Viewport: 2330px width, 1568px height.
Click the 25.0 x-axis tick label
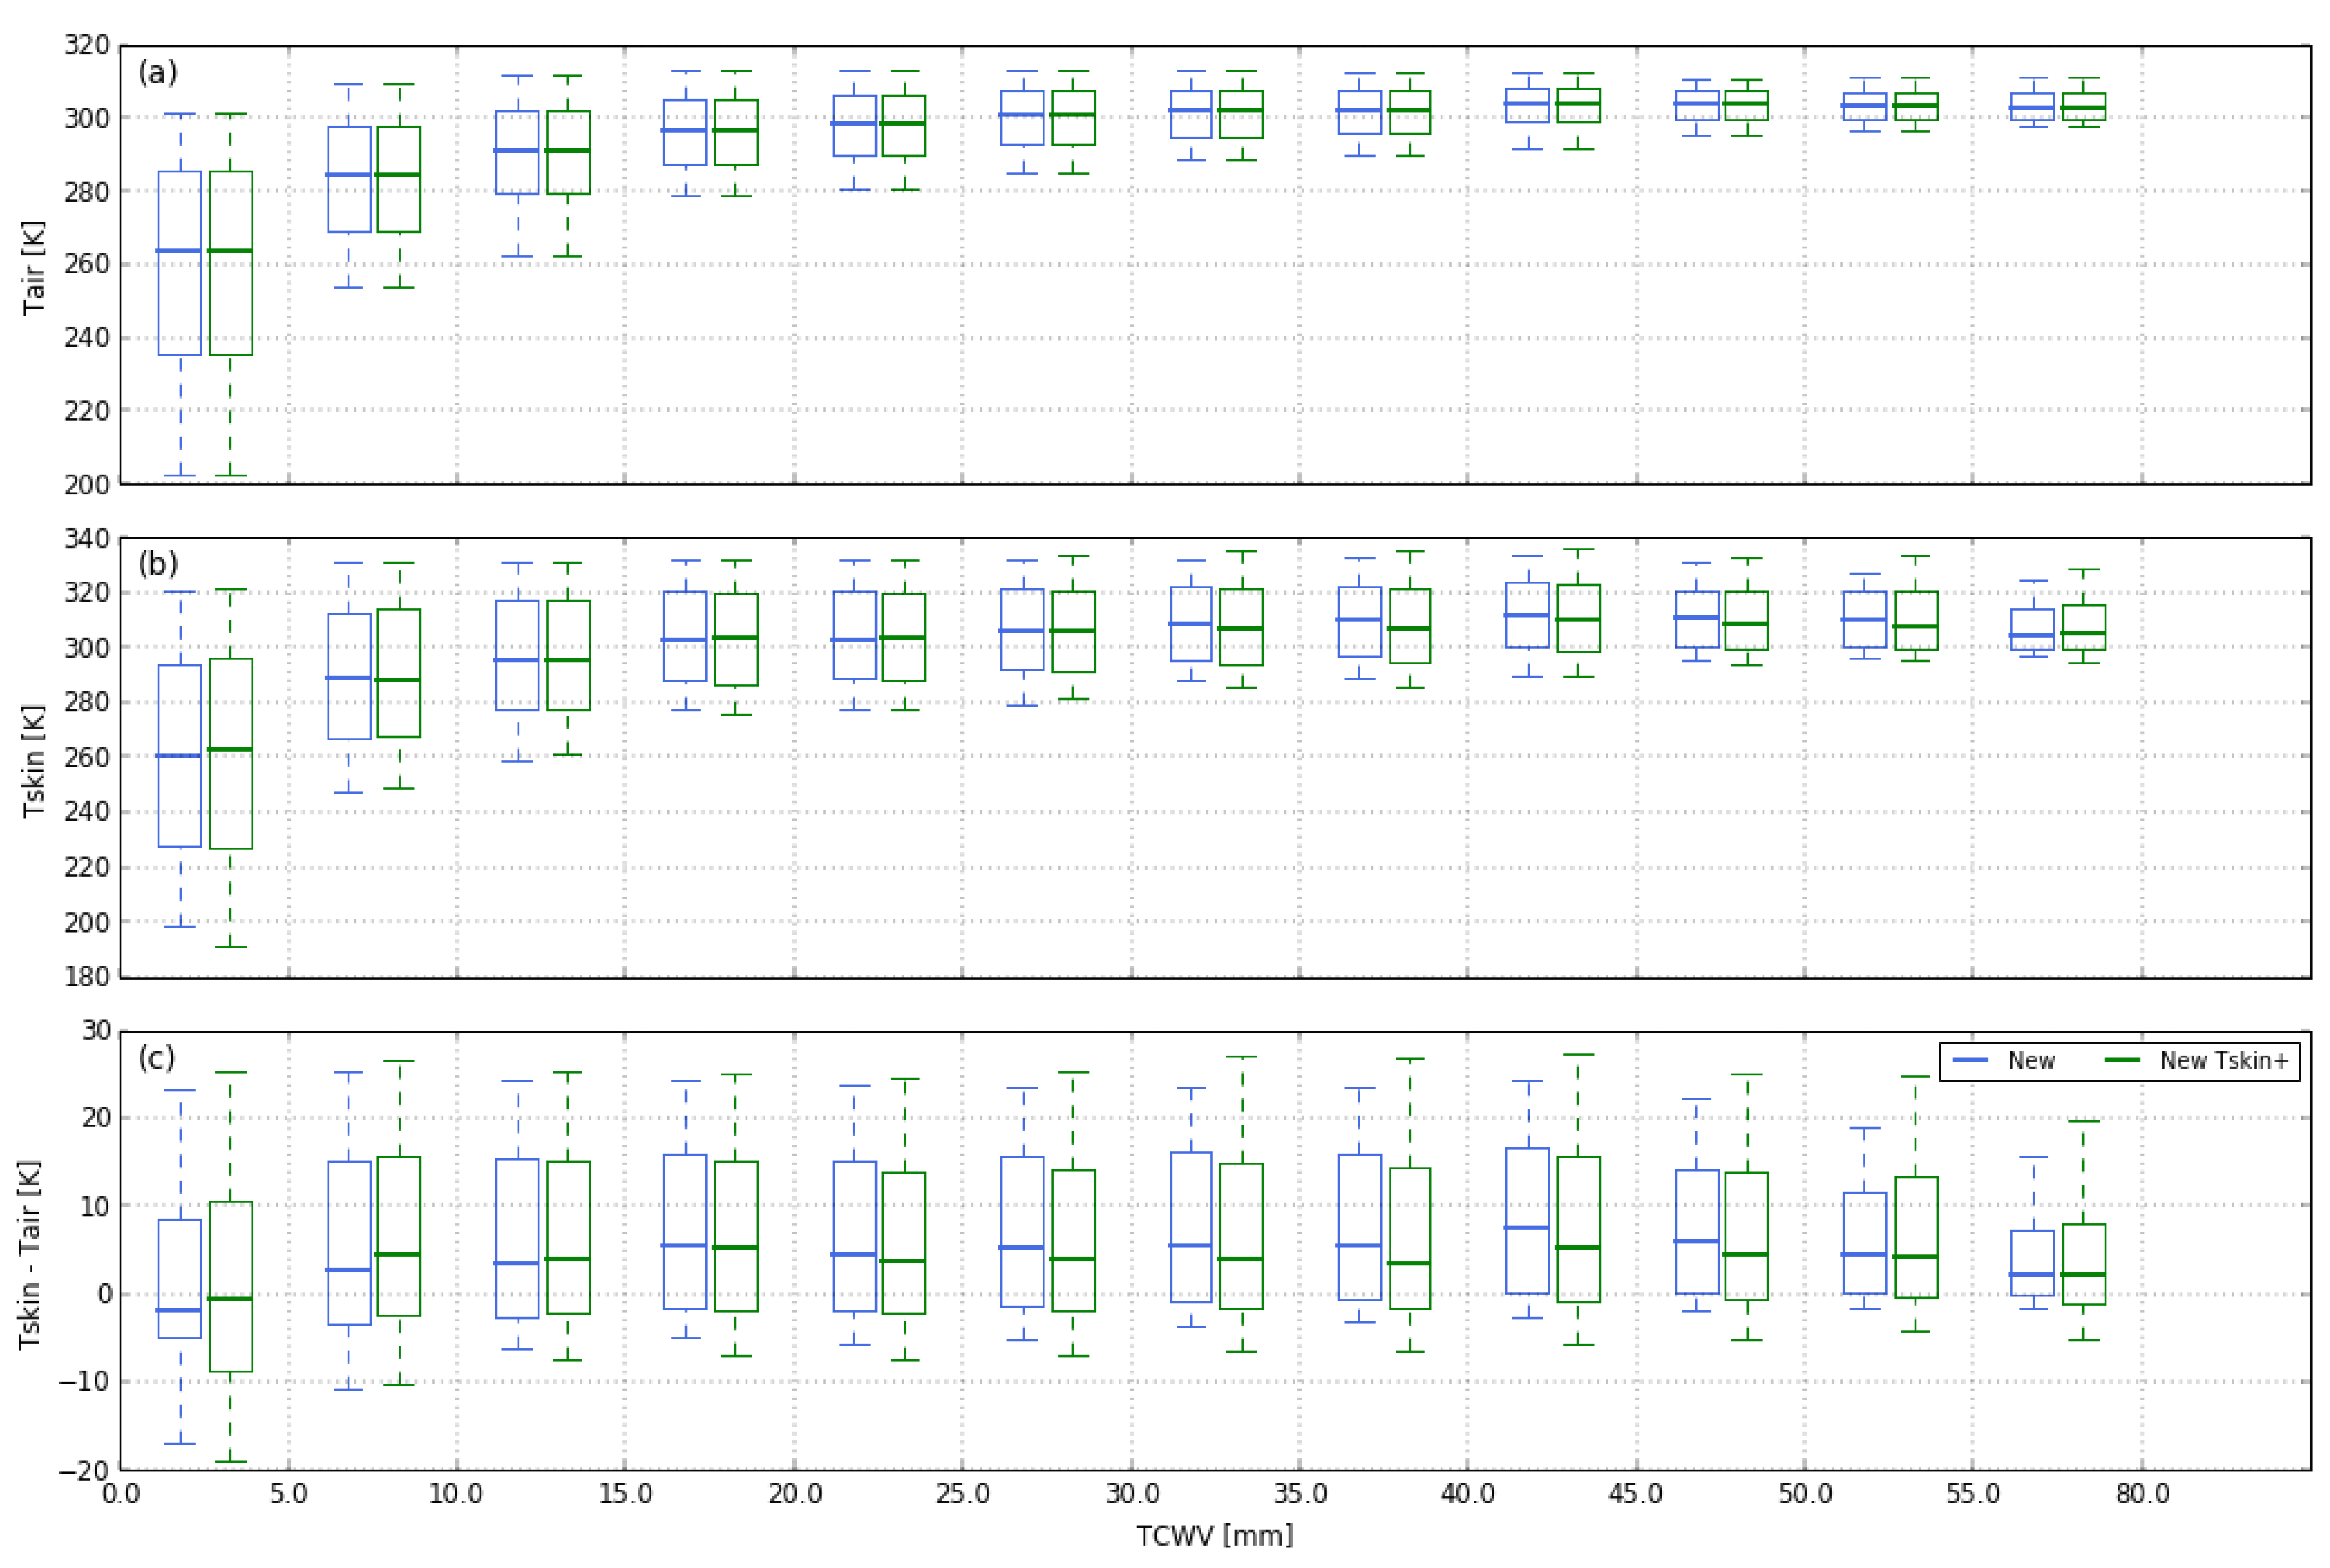click(962, 1494)
